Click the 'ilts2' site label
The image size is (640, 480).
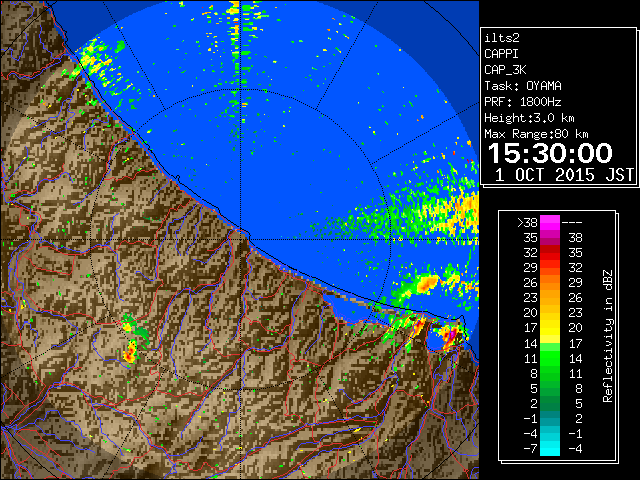coord(502,38)
